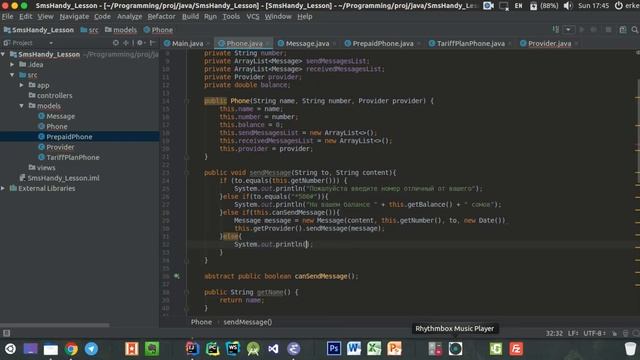Click the models breadcrumb in navigation bar
Viewport: 640px width, 360px height.
coord(121,30)
